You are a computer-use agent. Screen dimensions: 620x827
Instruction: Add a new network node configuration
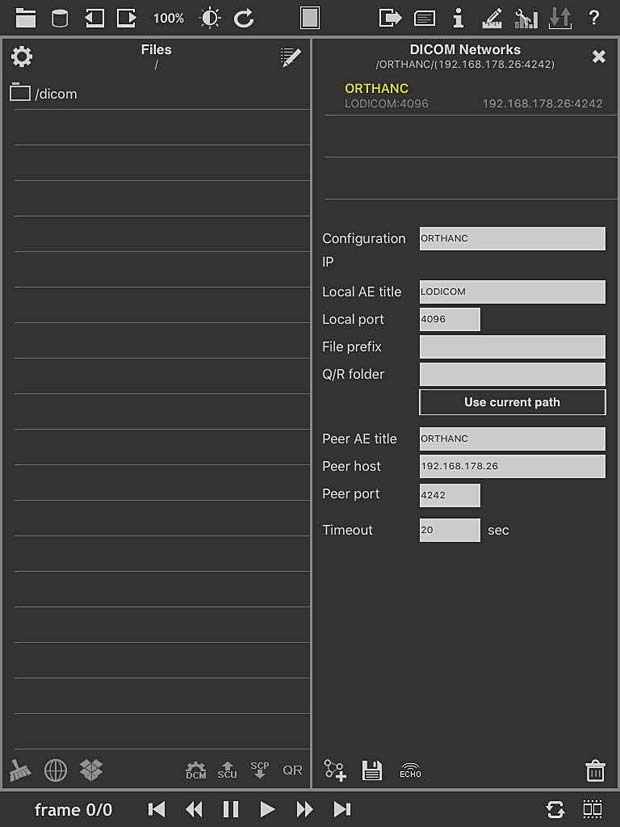click(335, 771)
